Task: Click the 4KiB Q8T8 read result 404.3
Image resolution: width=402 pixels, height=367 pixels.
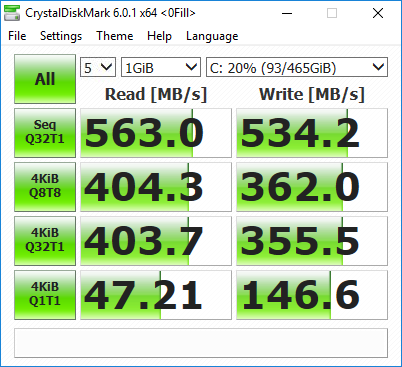Action: 156,187
